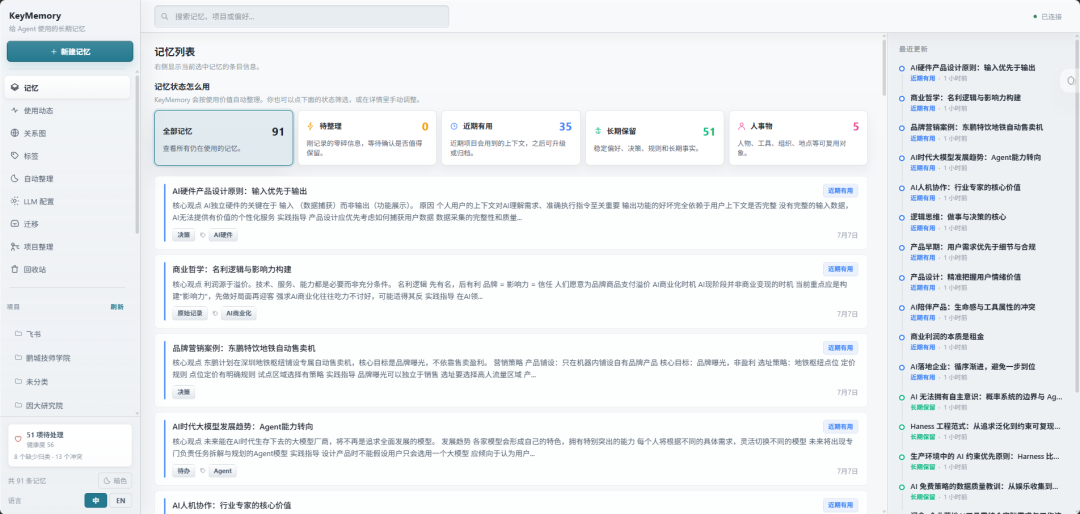The height and width of the screenshot is (514, 1080).
Task: Switch language to 中
Action: (96, 501)
